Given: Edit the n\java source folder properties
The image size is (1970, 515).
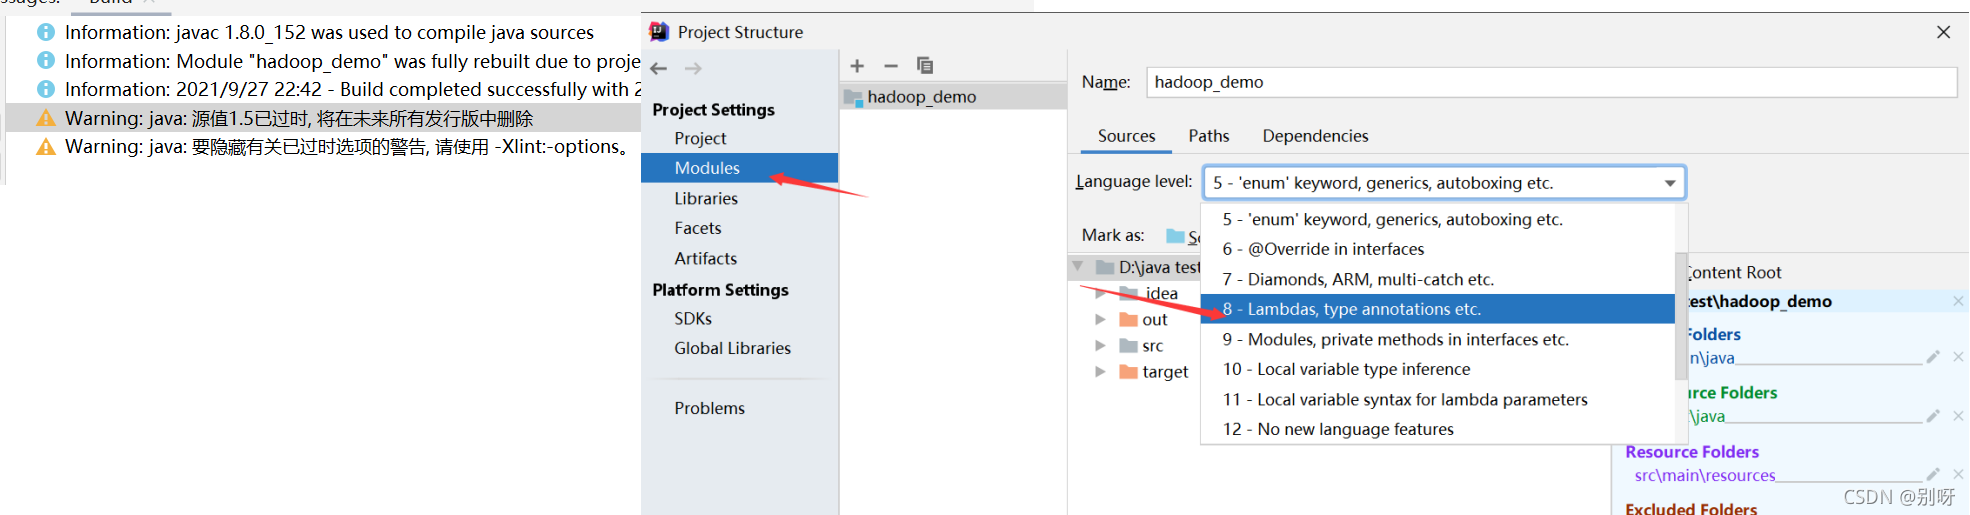Looking at the screenshot, I should point(1933,357).
